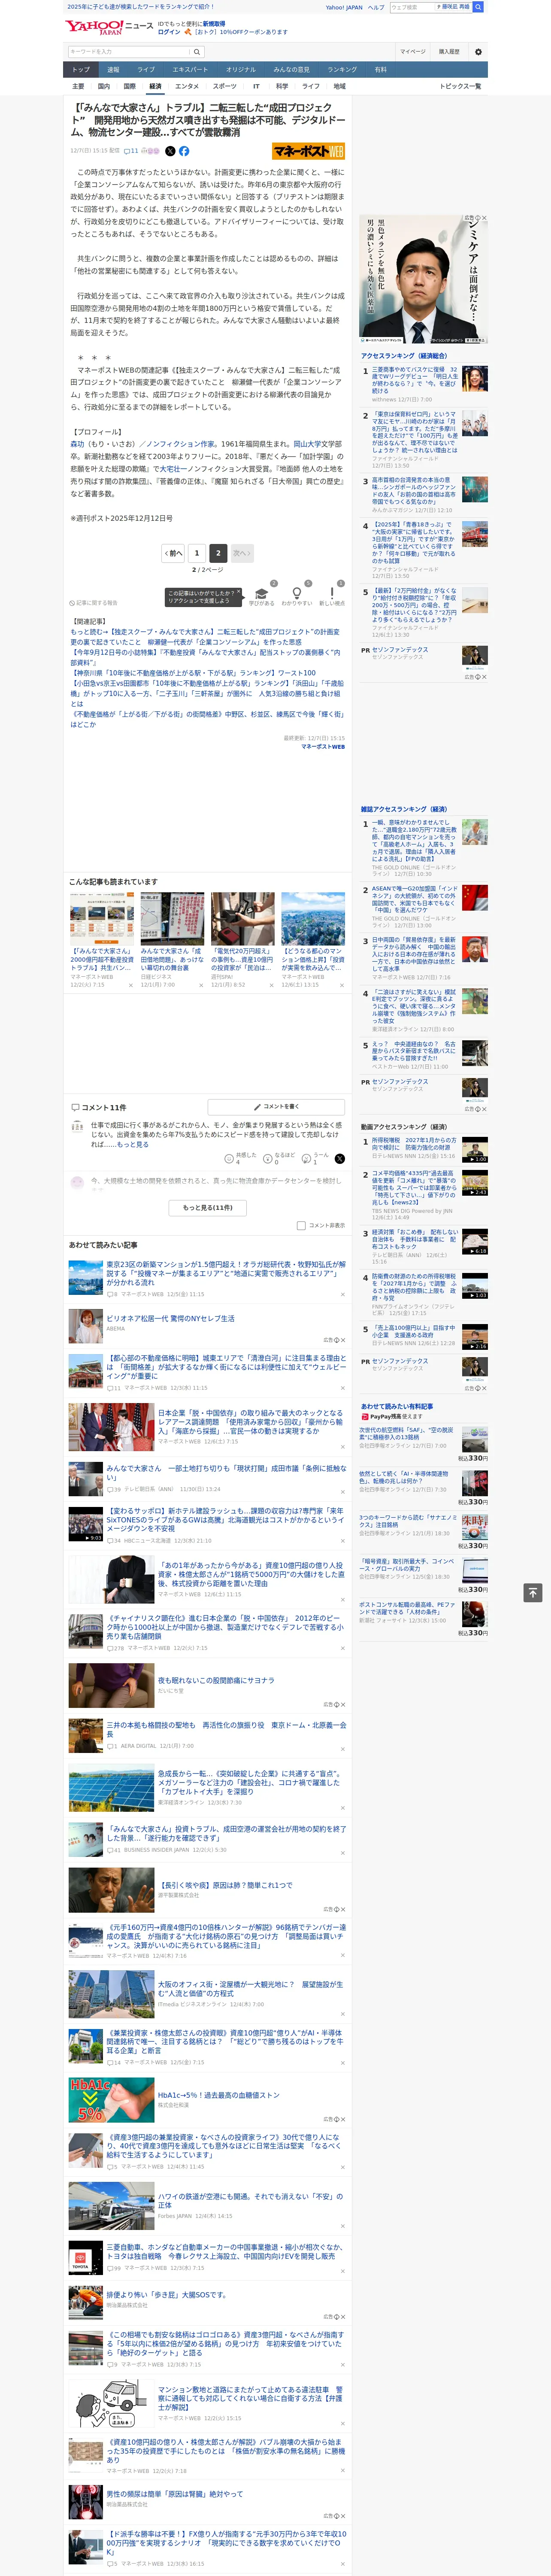Expand first comment via もっと見る link
Image resolution: width=551 pixels, height=2576 pixels.
click(133, 1144)
